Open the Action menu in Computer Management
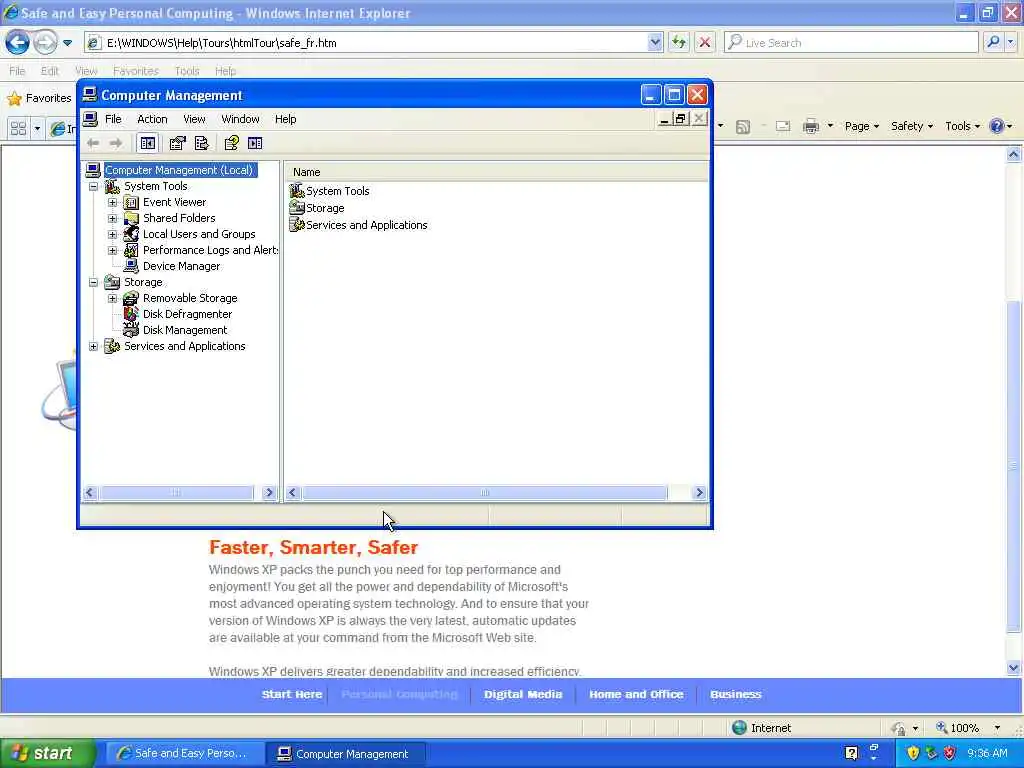This screenshot has width=1024, height=768. pyautogui.click(x=152, y=119)
